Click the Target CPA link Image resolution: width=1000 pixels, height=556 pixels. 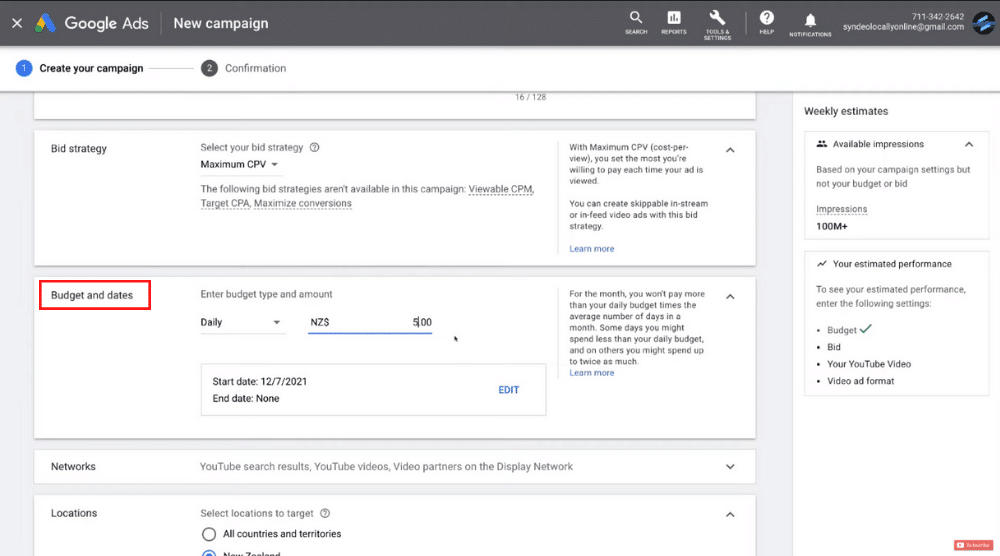click(224, 203)
